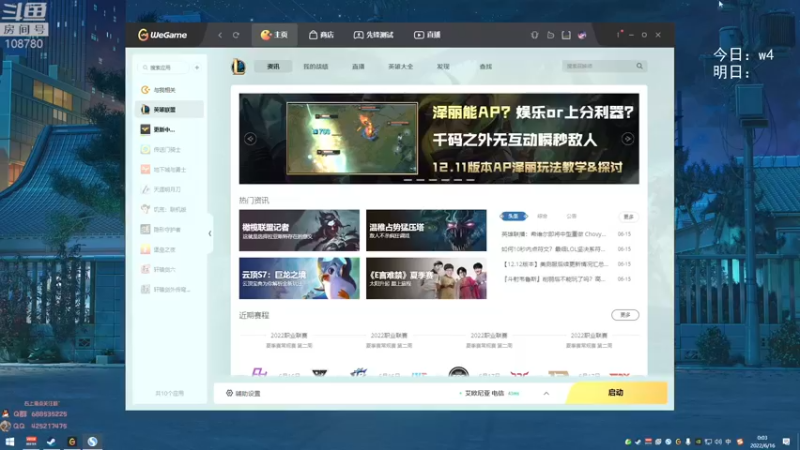The image size is (800, 450).
Task: Click the 搜索应用 search field
Action: (163, 67)
